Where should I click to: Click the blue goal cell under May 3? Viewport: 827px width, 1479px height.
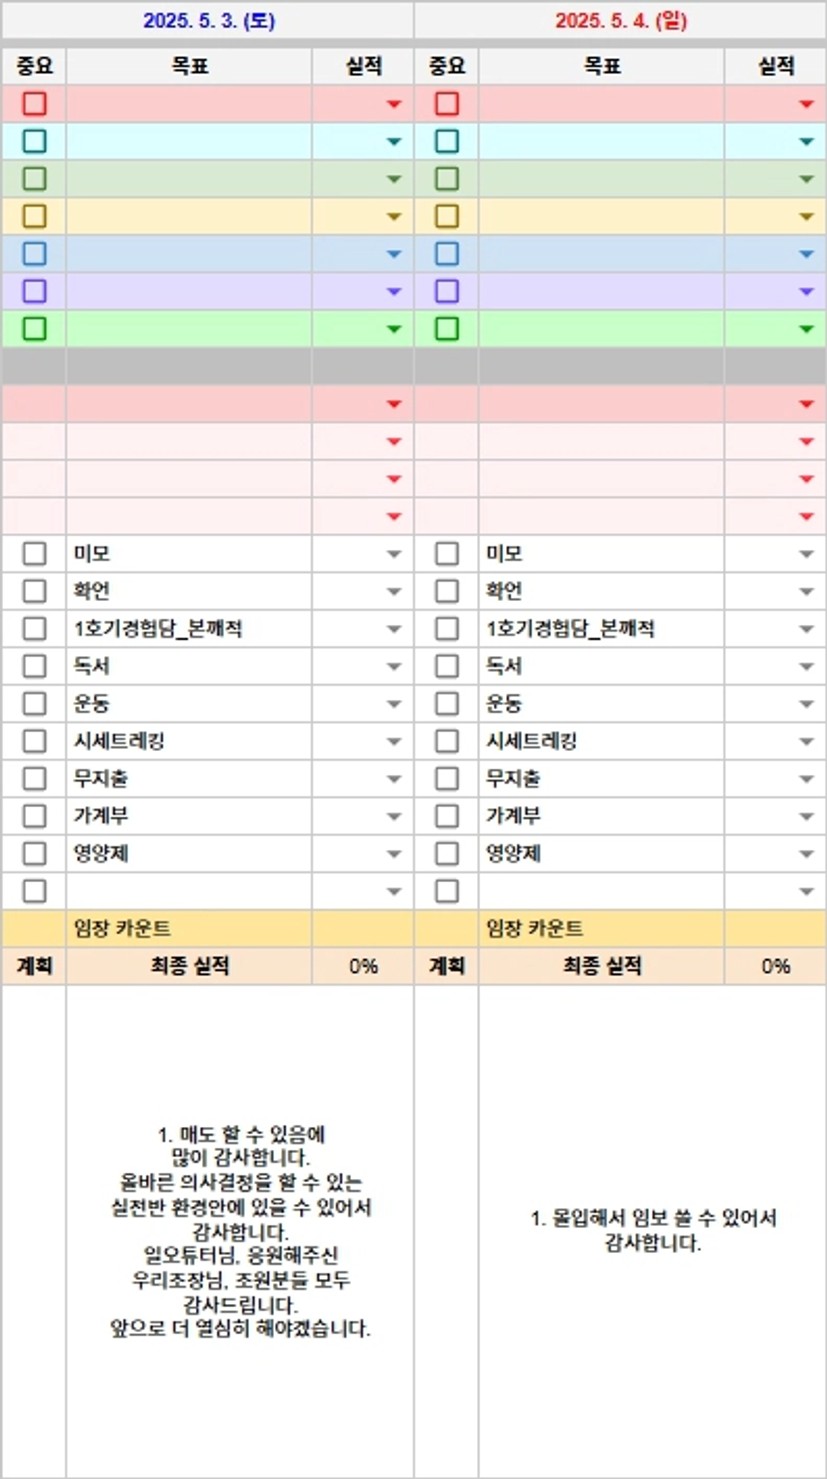189,254
